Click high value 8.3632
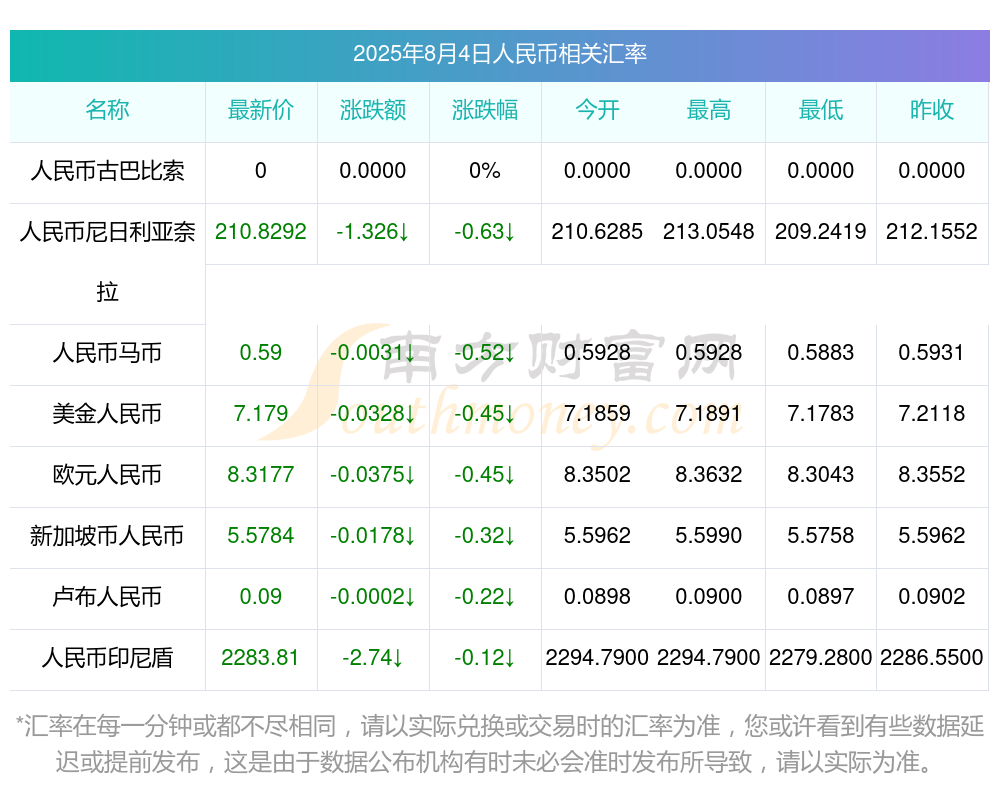Viewport: 1000px width, 793px height. pyautogui.click(x=709, y=475)
